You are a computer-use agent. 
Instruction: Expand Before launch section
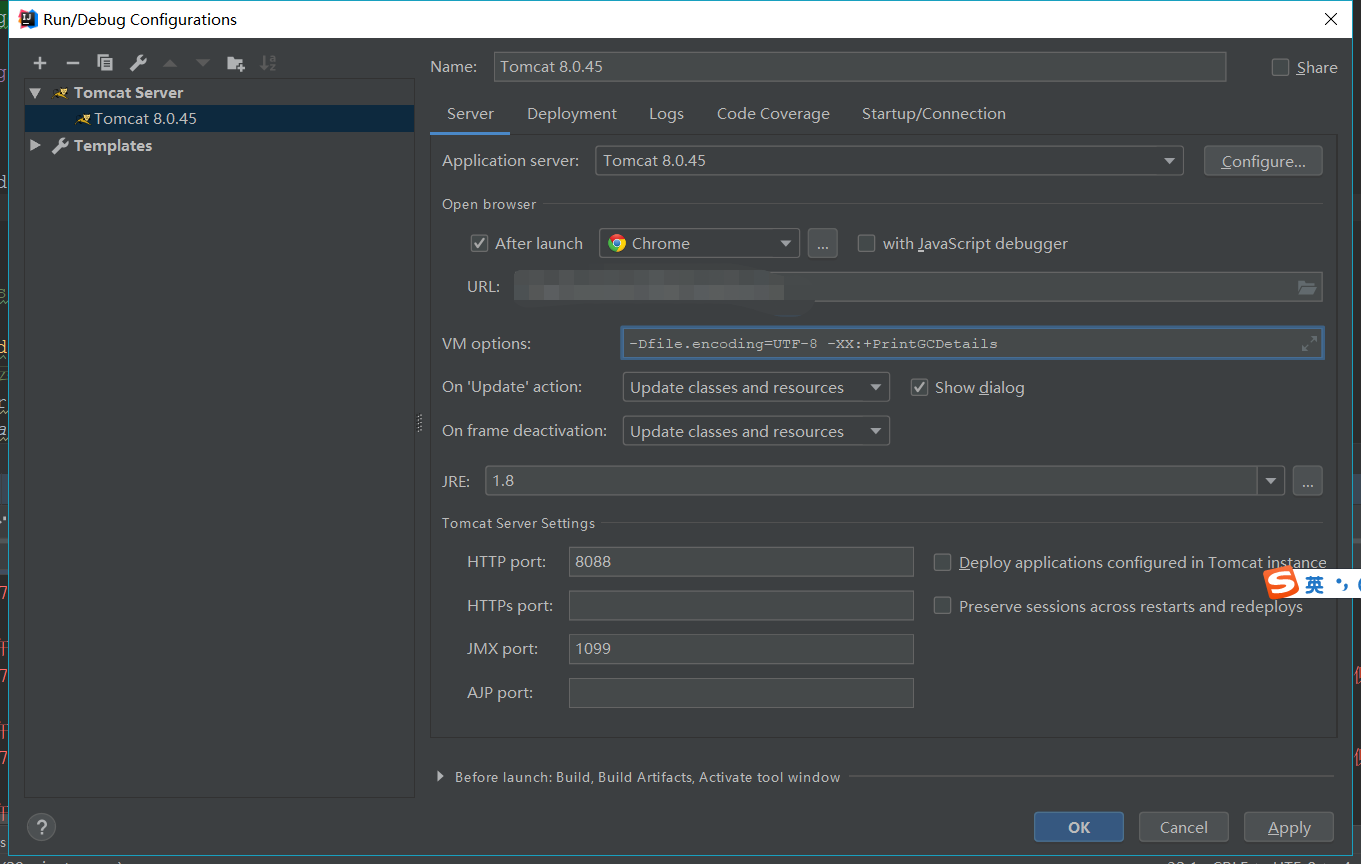(440, 776)
